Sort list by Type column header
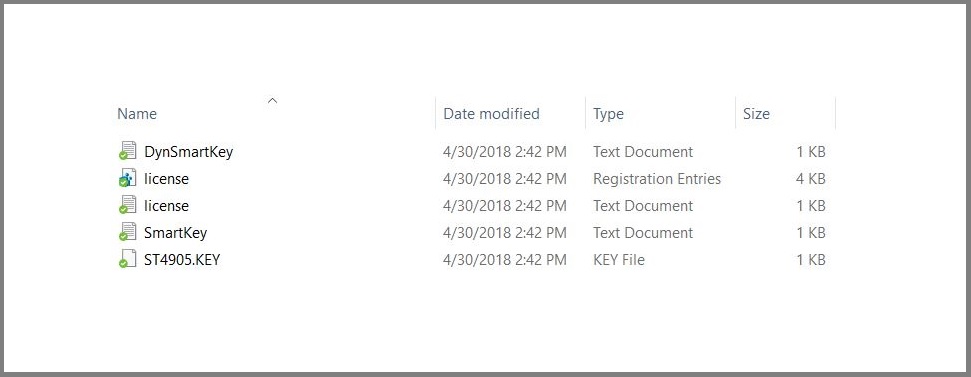 (608, 114)
